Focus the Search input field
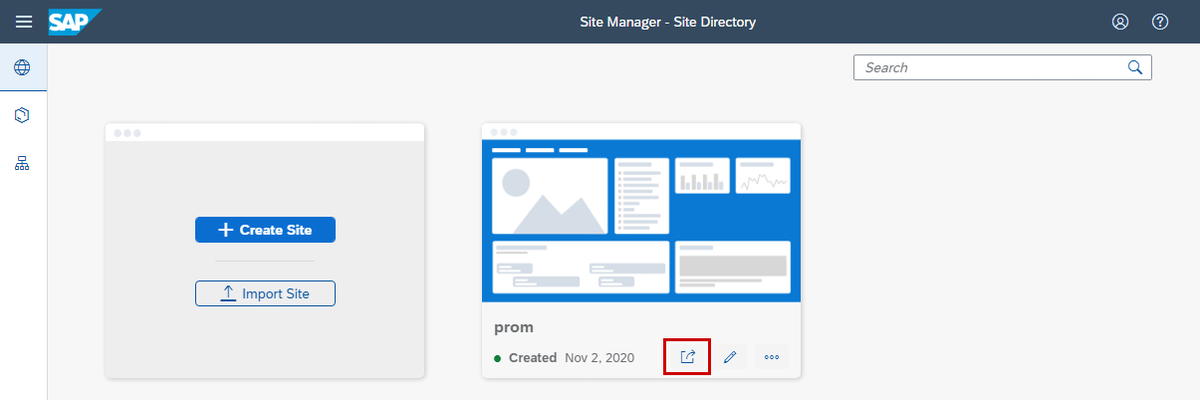 pos(1002,67)
